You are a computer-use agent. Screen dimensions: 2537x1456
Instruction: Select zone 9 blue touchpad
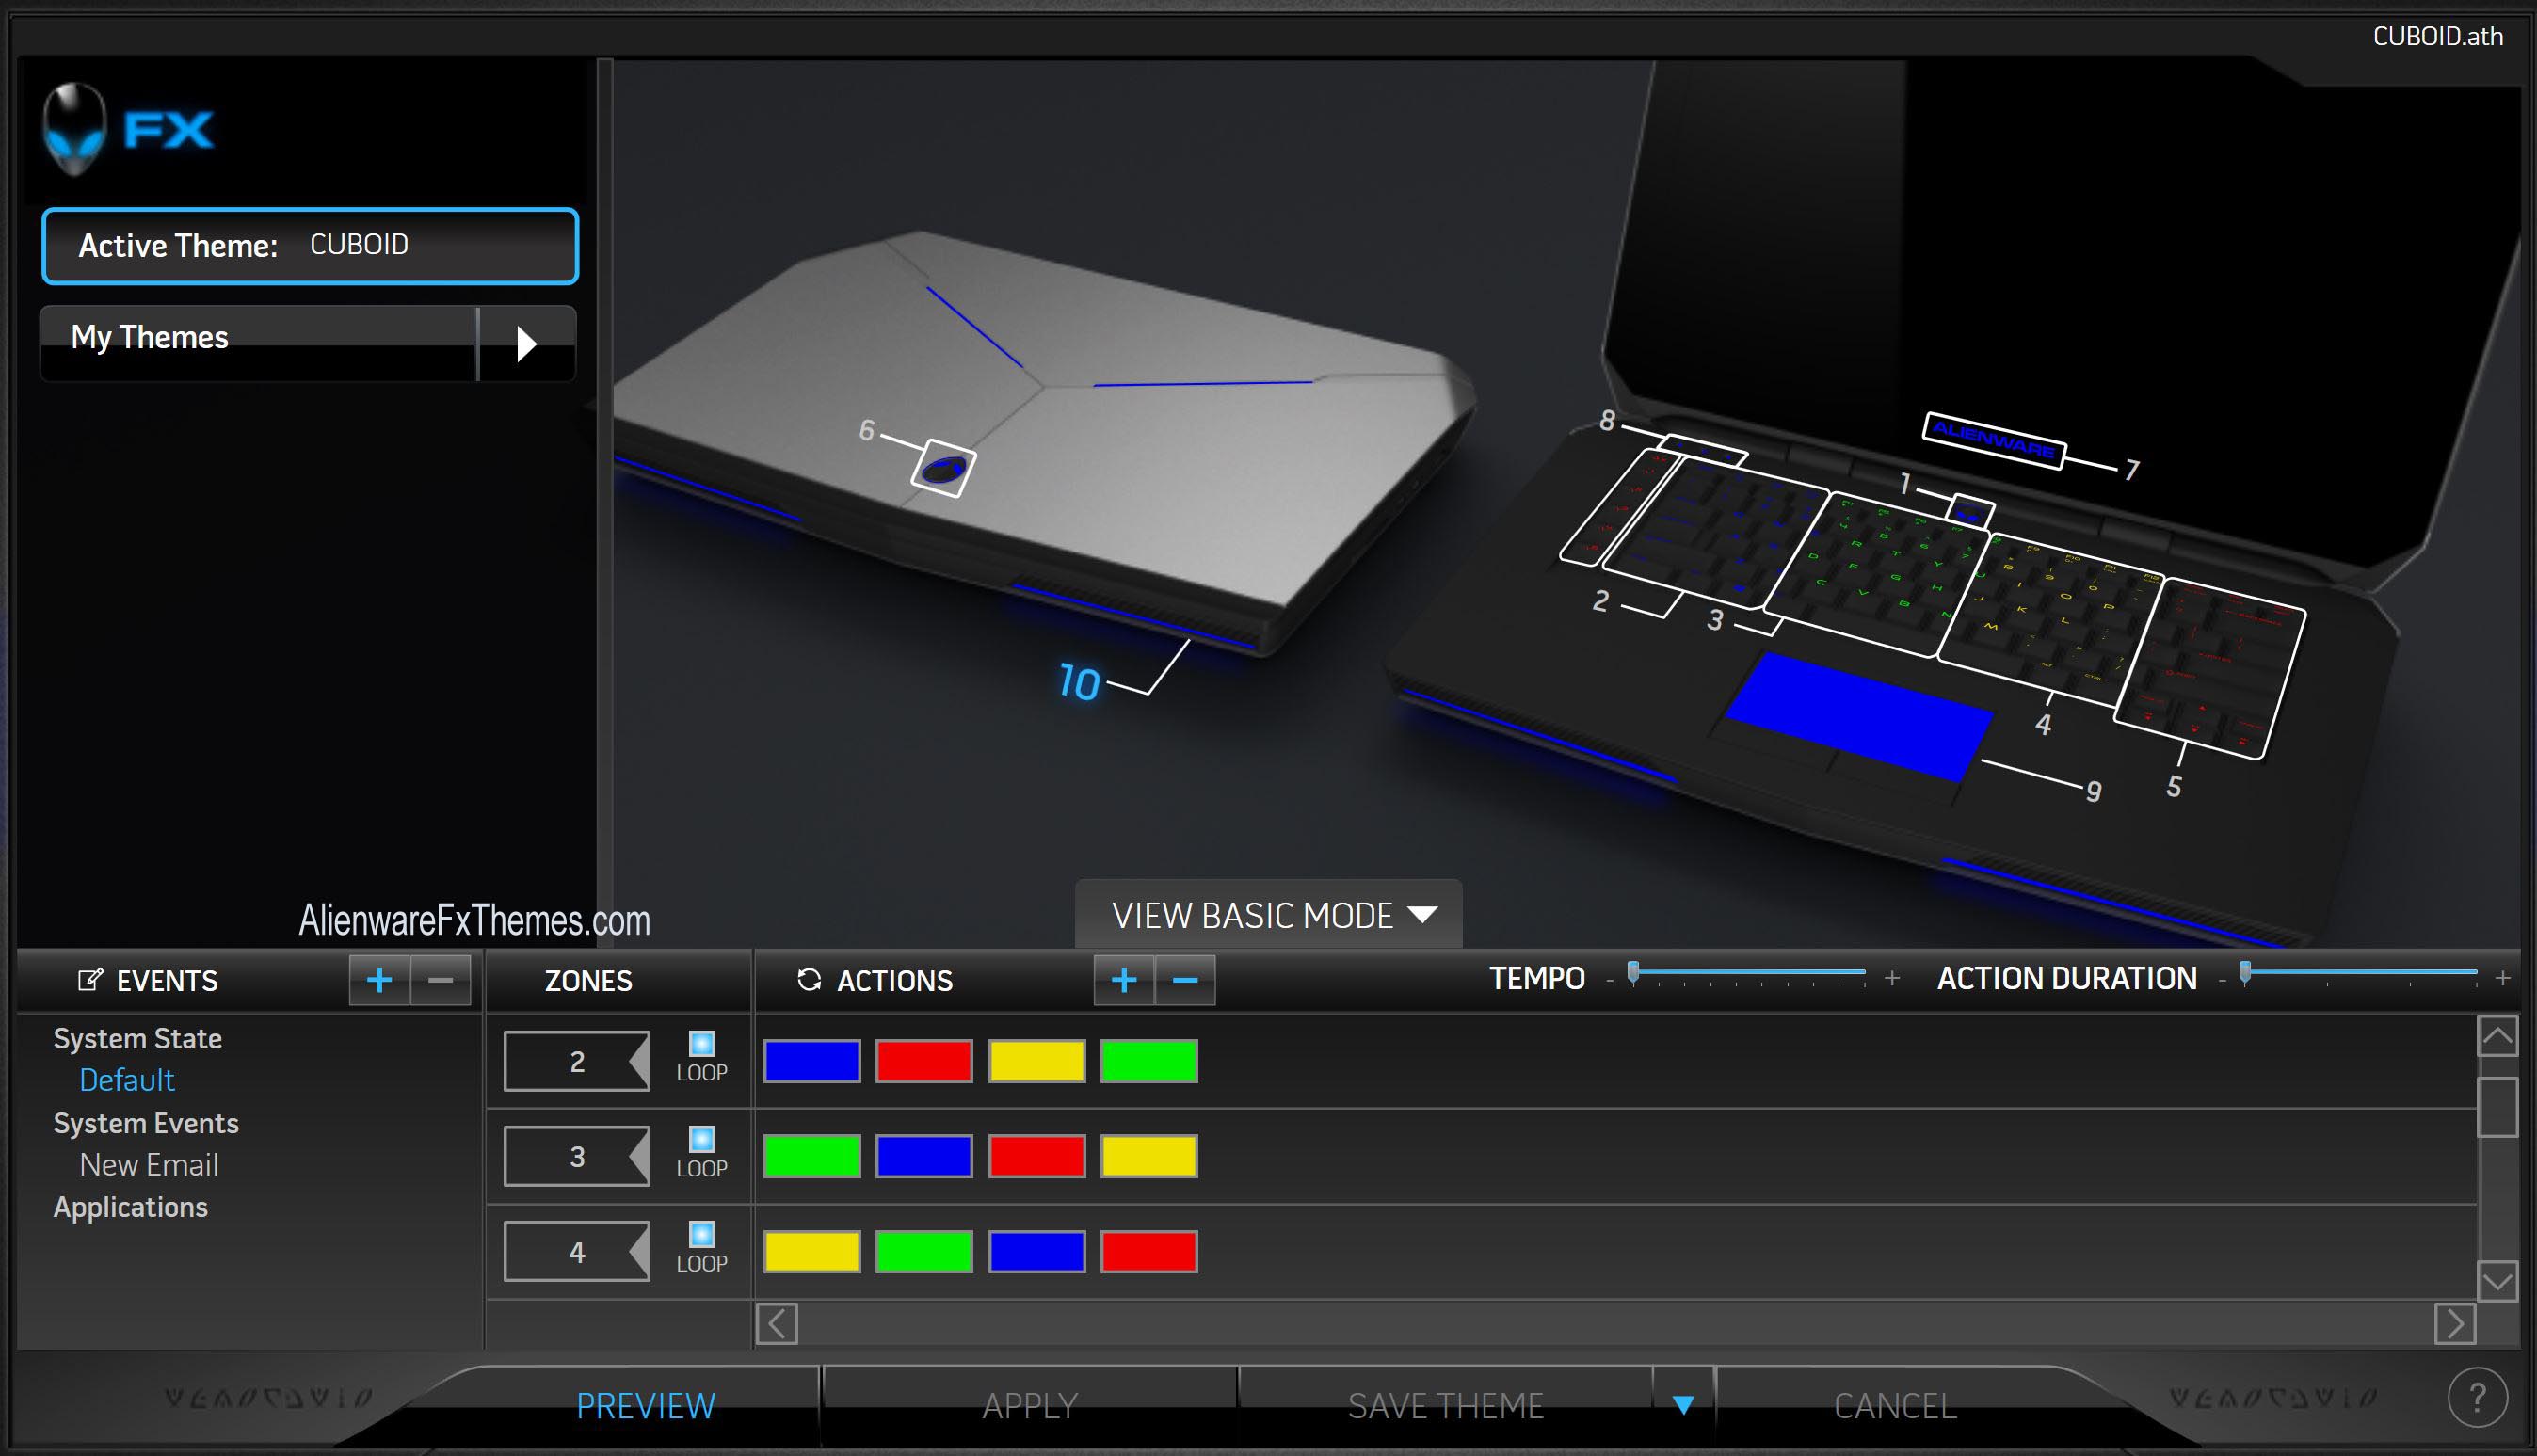pos(1860,715)
